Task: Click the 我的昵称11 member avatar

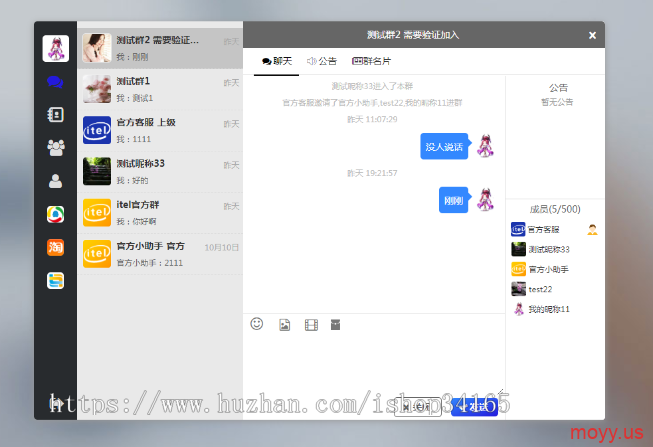Action: pos(518,309)
